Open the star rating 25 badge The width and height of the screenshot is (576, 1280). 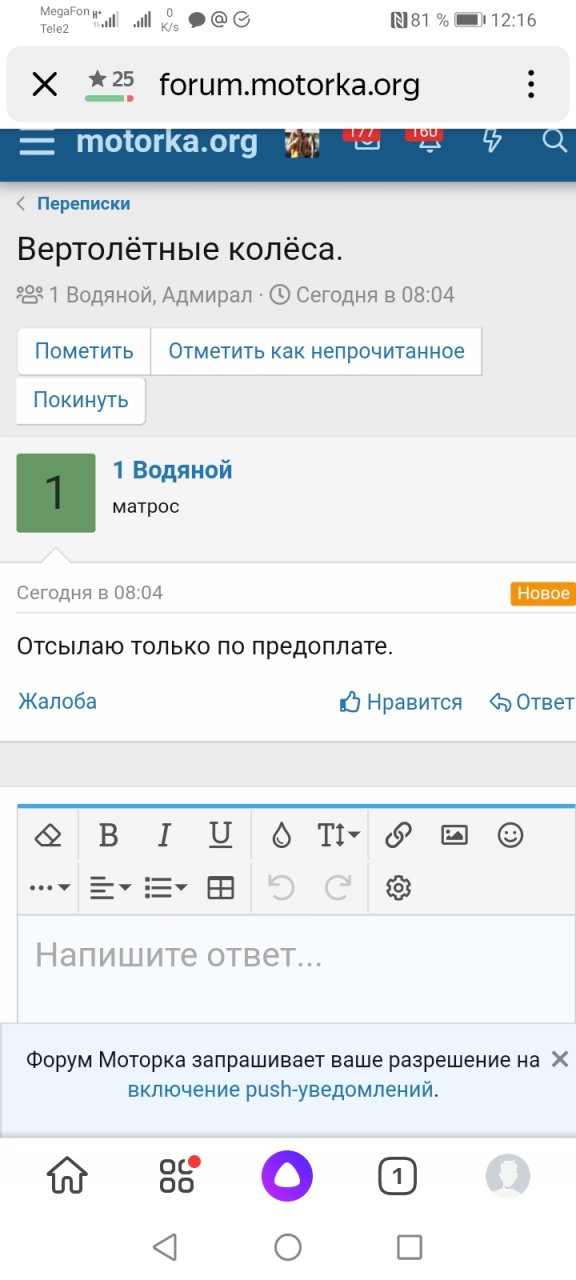110,84
